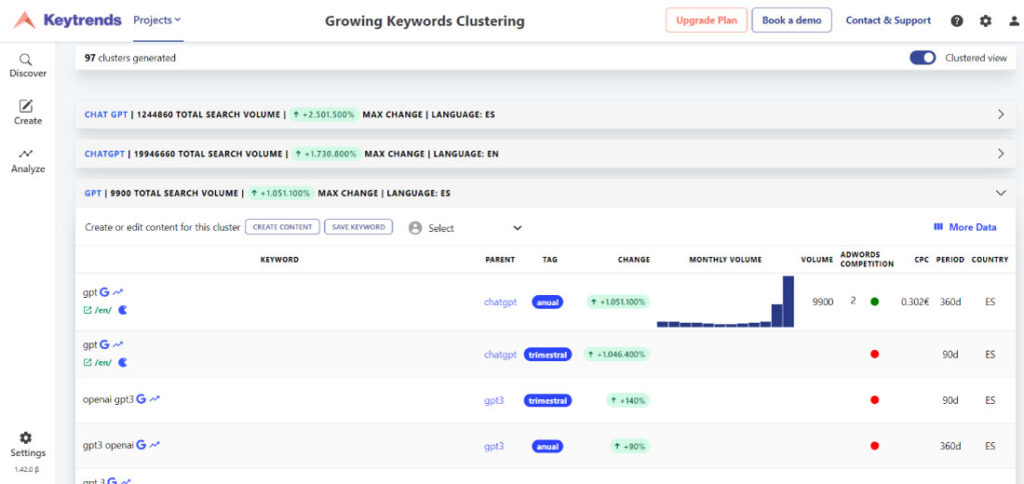
Task: Click trend icon next to openai gpt3
Action: click(154, 398)
